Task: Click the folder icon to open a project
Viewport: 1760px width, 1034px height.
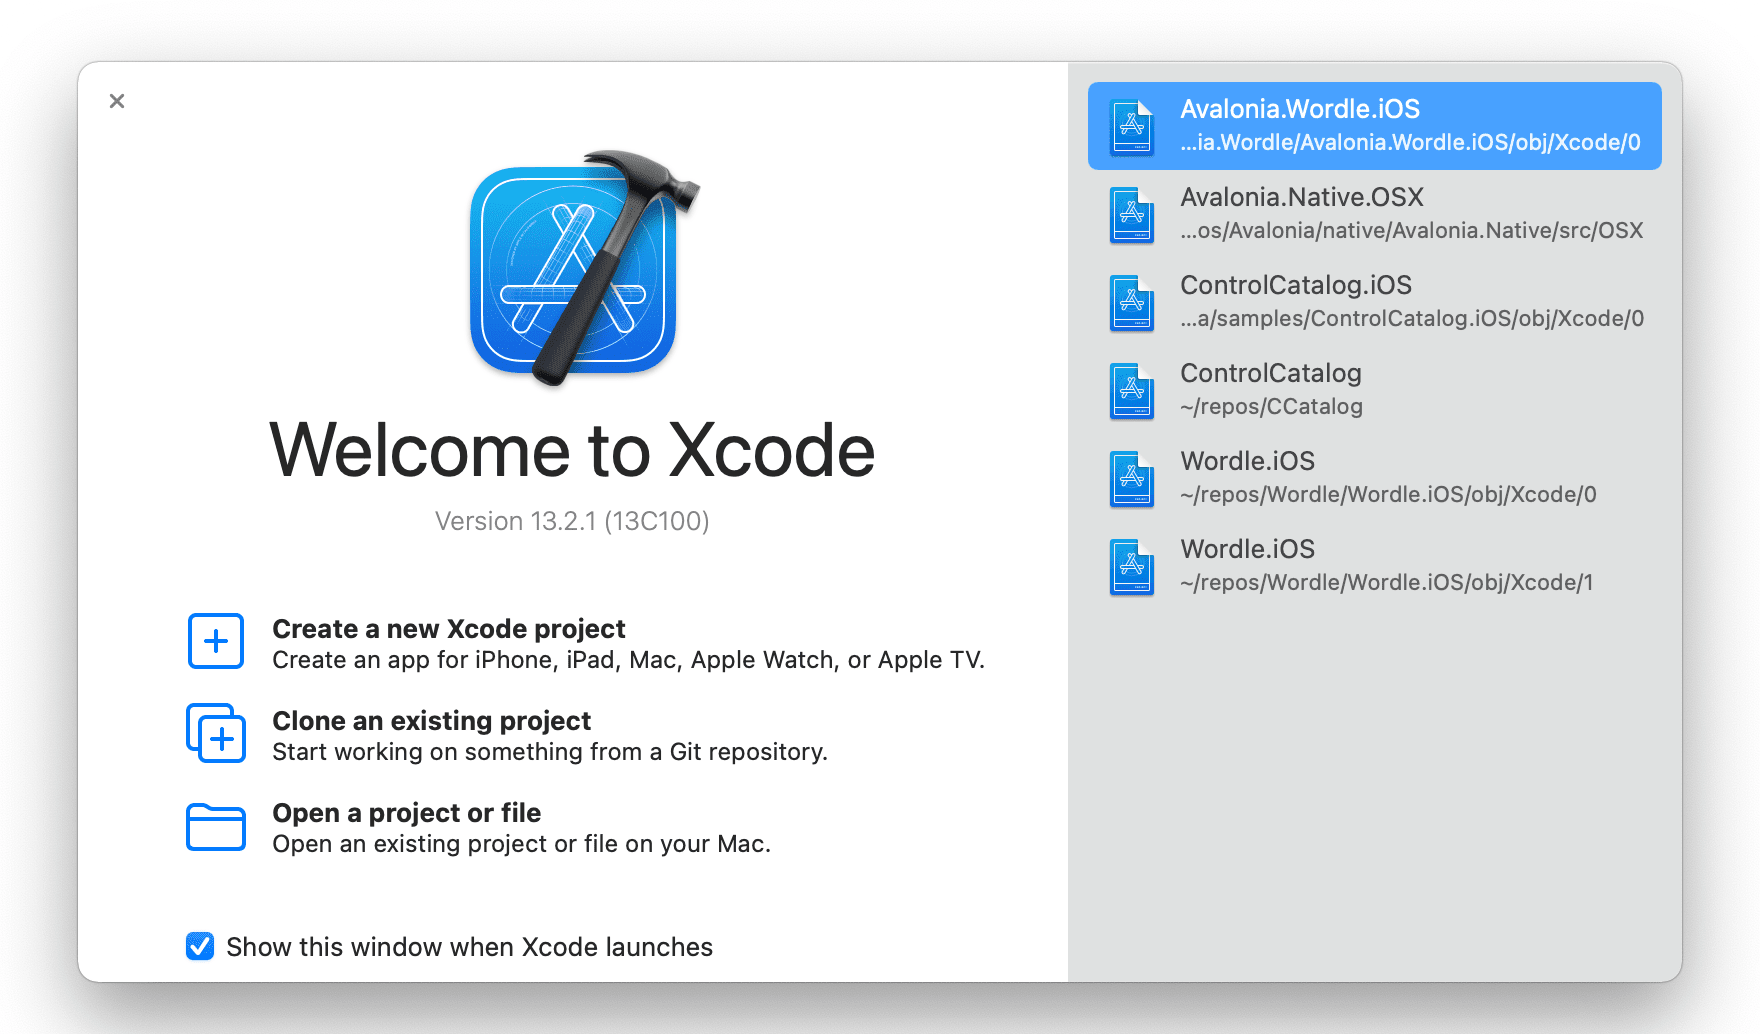Action: [215, 827]
